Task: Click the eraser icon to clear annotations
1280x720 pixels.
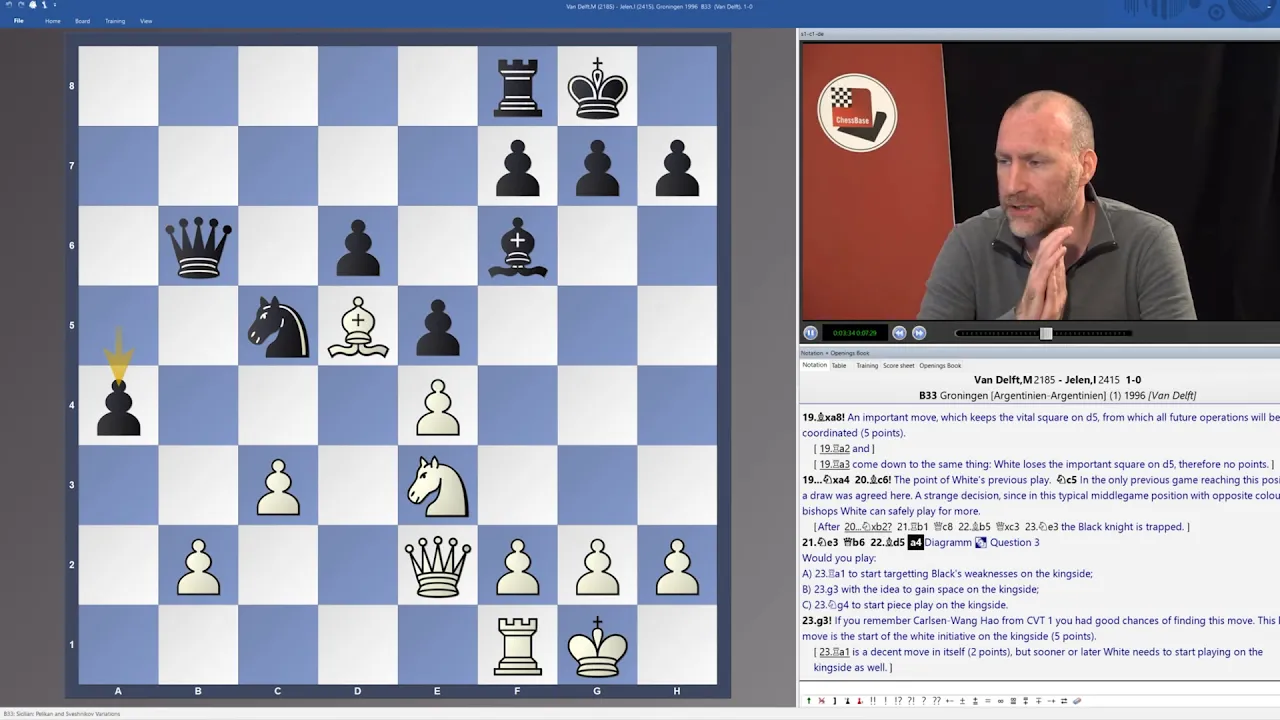Action: [1077, 701]
